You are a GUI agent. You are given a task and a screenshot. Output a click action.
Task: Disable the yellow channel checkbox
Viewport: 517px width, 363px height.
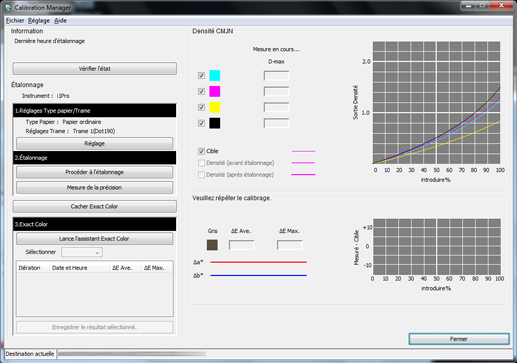pos(201,107)
